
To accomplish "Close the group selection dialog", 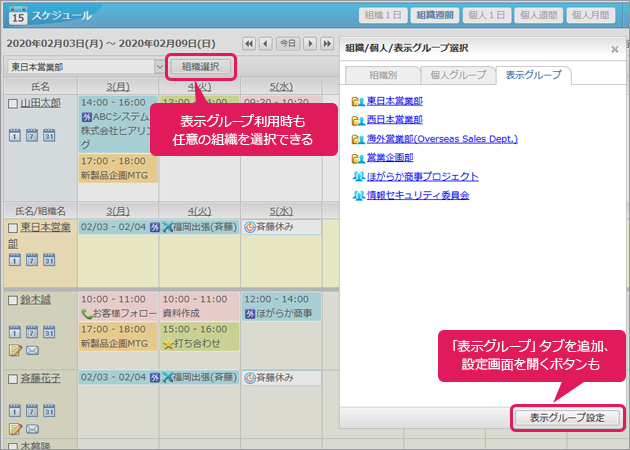I will coord(614,48).
